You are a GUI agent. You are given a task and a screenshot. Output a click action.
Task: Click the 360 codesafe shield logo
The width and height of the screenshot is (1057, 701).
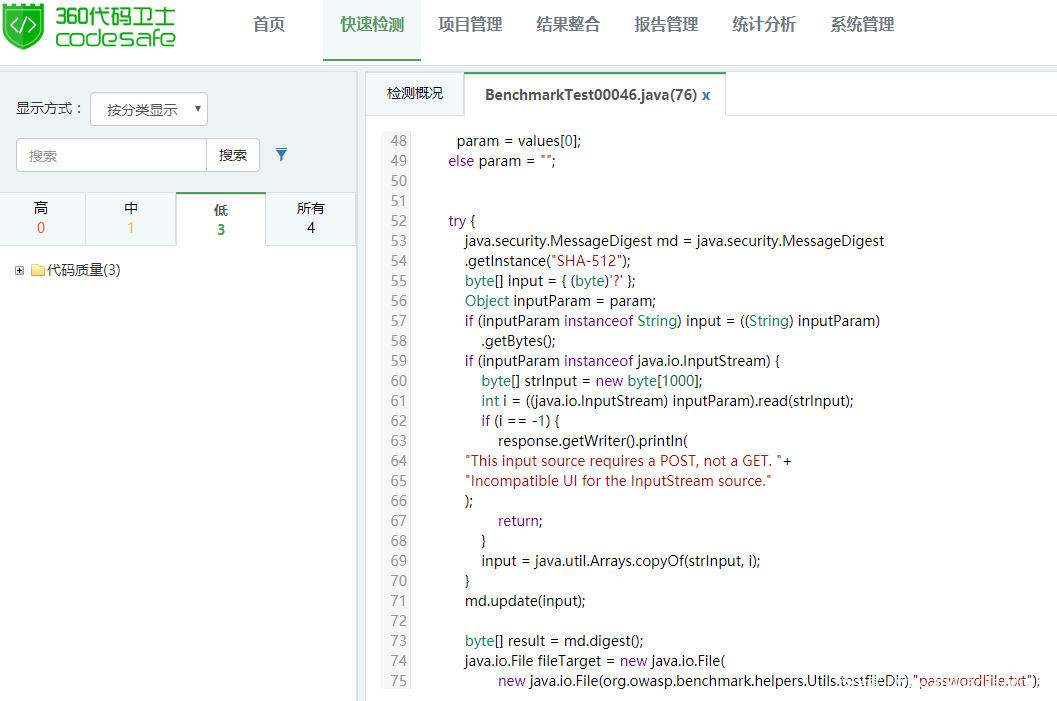pyautogui.click(x=24, y=27)
